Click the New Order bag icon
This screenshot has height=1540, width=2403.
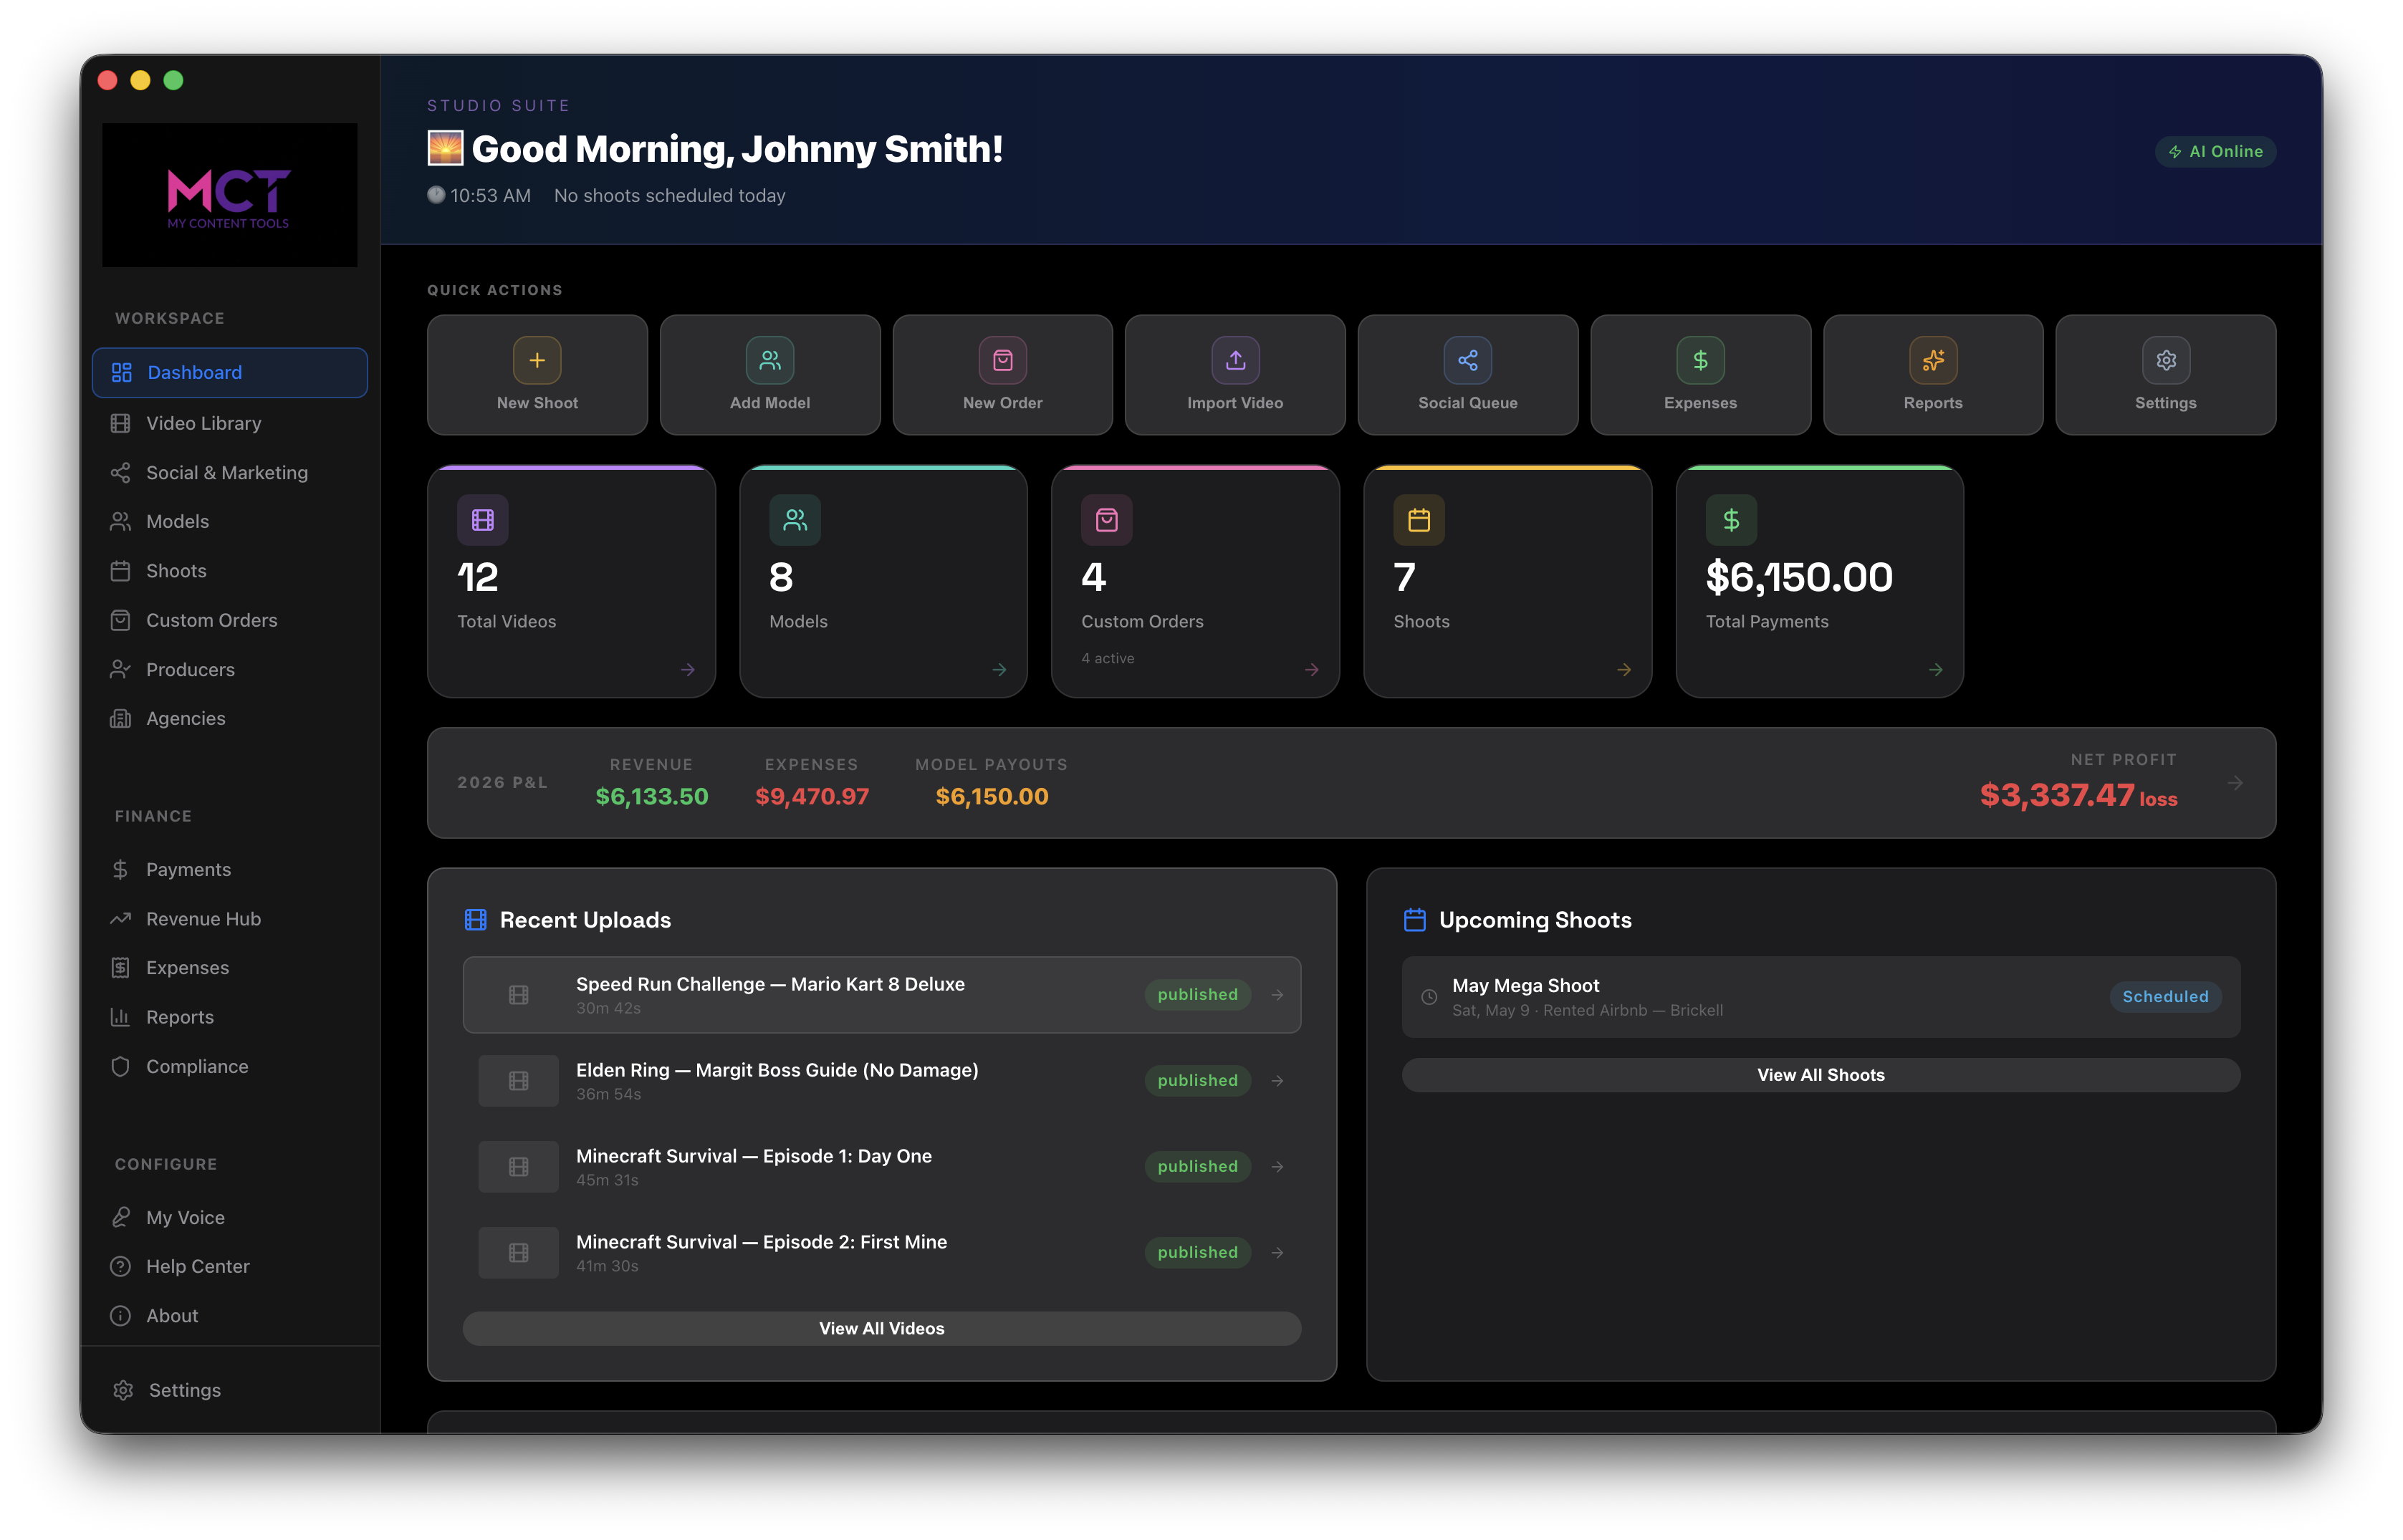[x=1002, y=360]
